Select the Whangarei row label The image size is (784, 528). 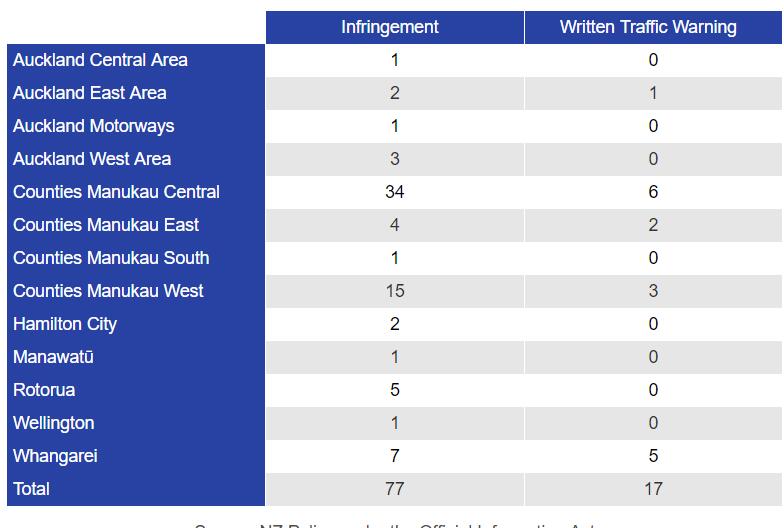tap(55, 456)
